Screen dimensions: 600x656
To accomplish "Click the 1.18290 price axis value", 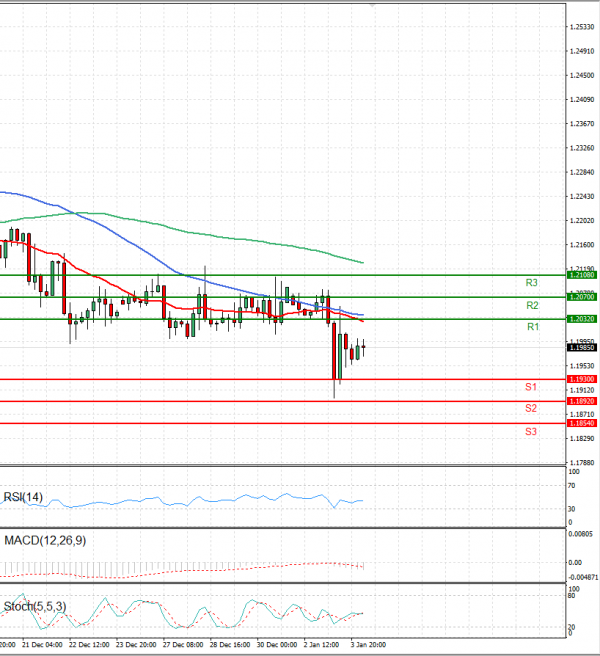I will coord(582,438).
